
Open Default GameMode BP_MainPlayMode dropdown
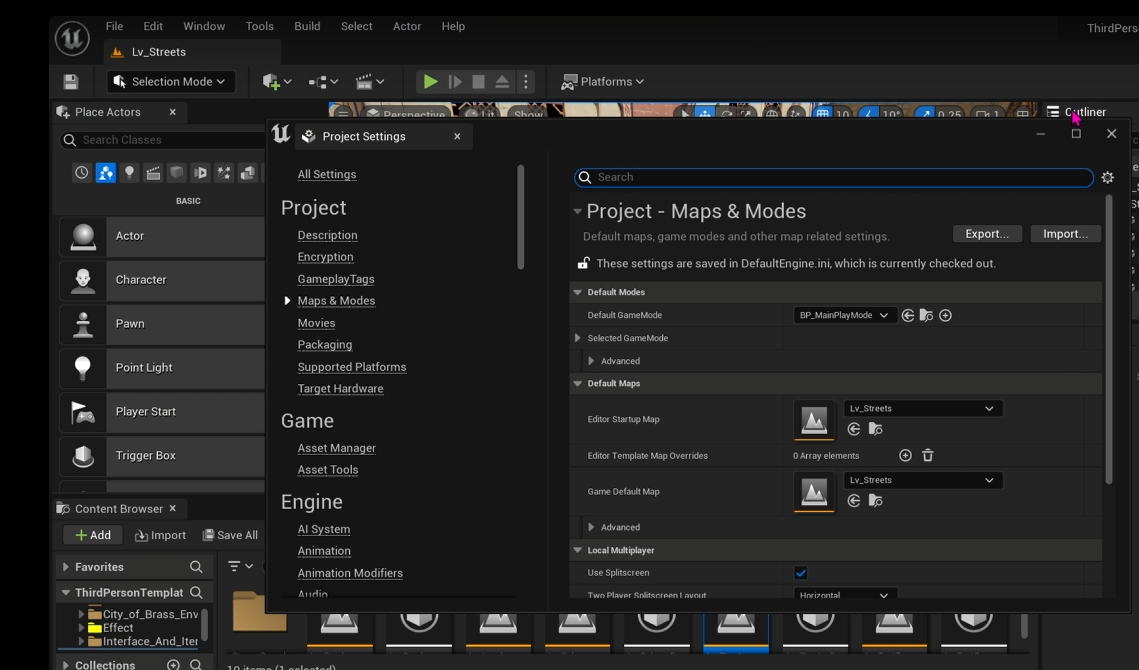844,315
